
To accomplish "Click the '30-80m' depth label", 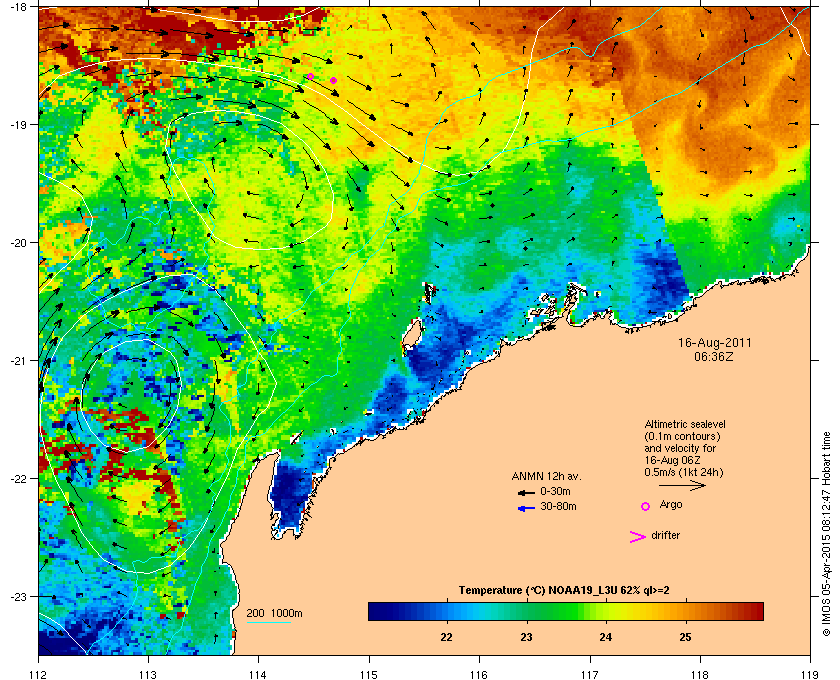I will coord(558,506).
